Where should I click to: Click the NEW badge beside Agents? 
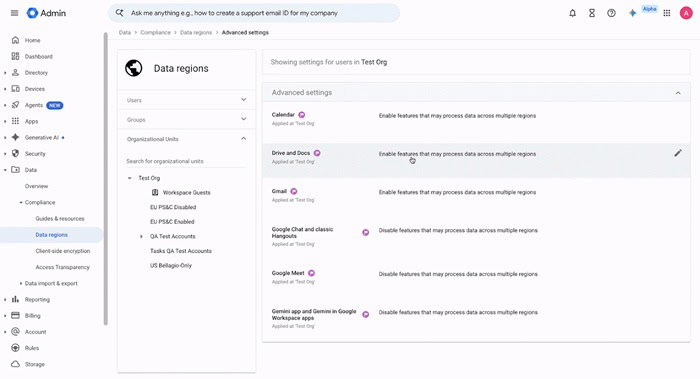[55, 105]
